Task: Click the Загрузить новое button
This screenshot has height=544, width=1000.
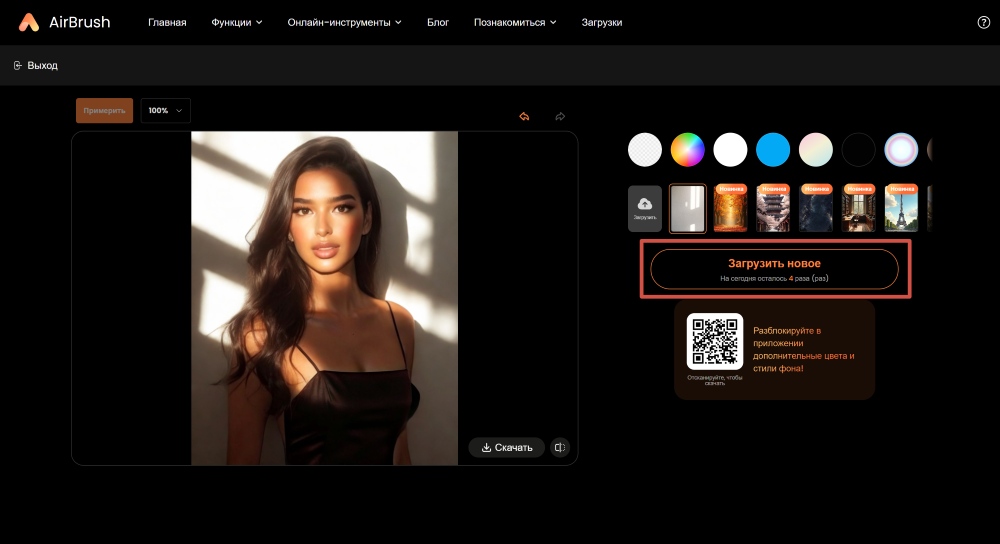Action: 774,269
